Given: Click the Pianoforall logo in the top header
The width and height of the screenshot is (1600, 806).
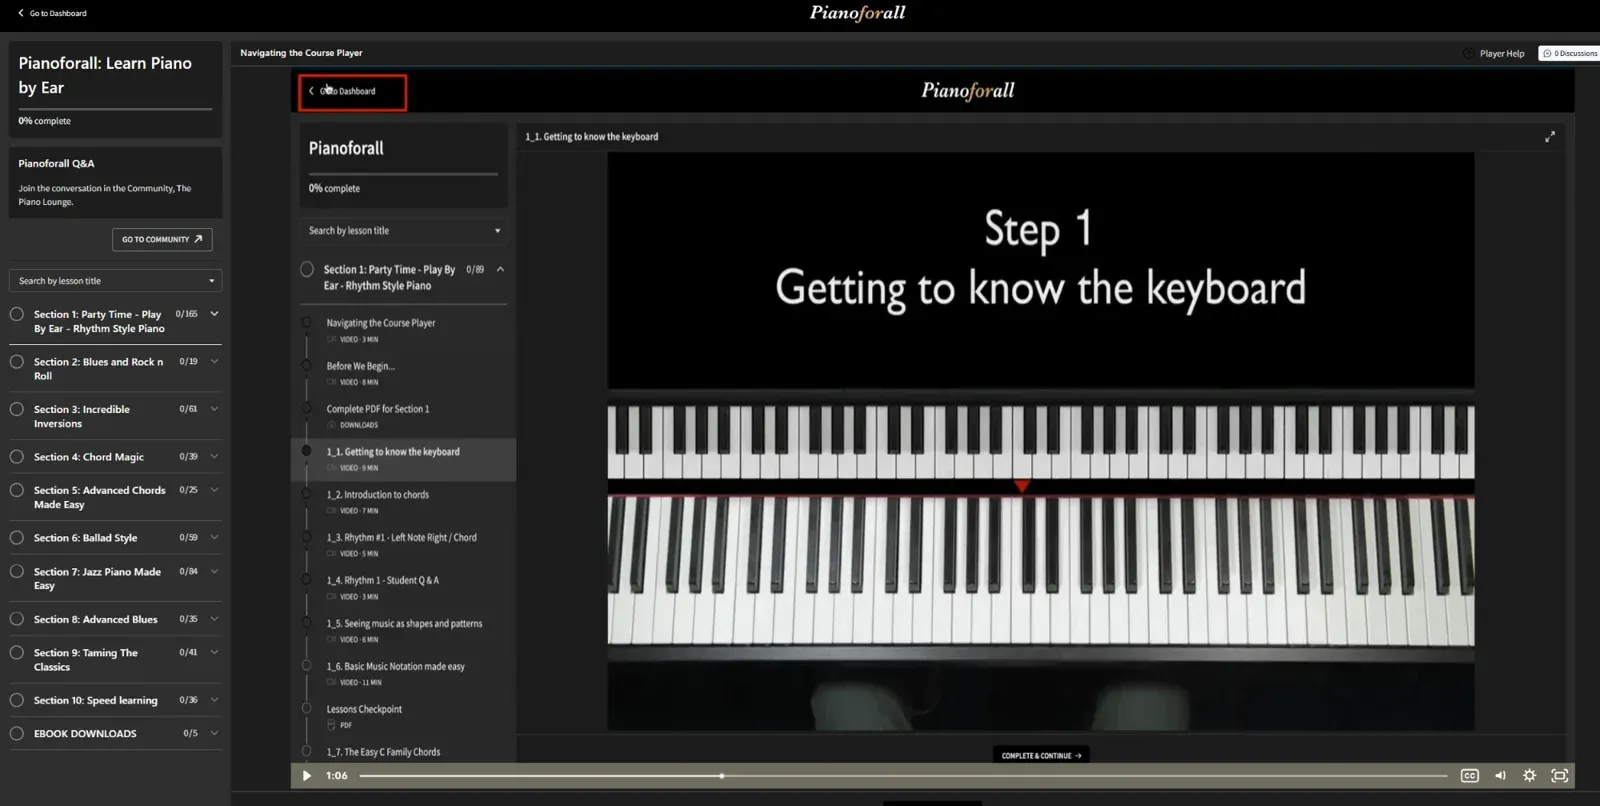Looking at the screenshot, I should pyautogui.click(x=857, y=13).
